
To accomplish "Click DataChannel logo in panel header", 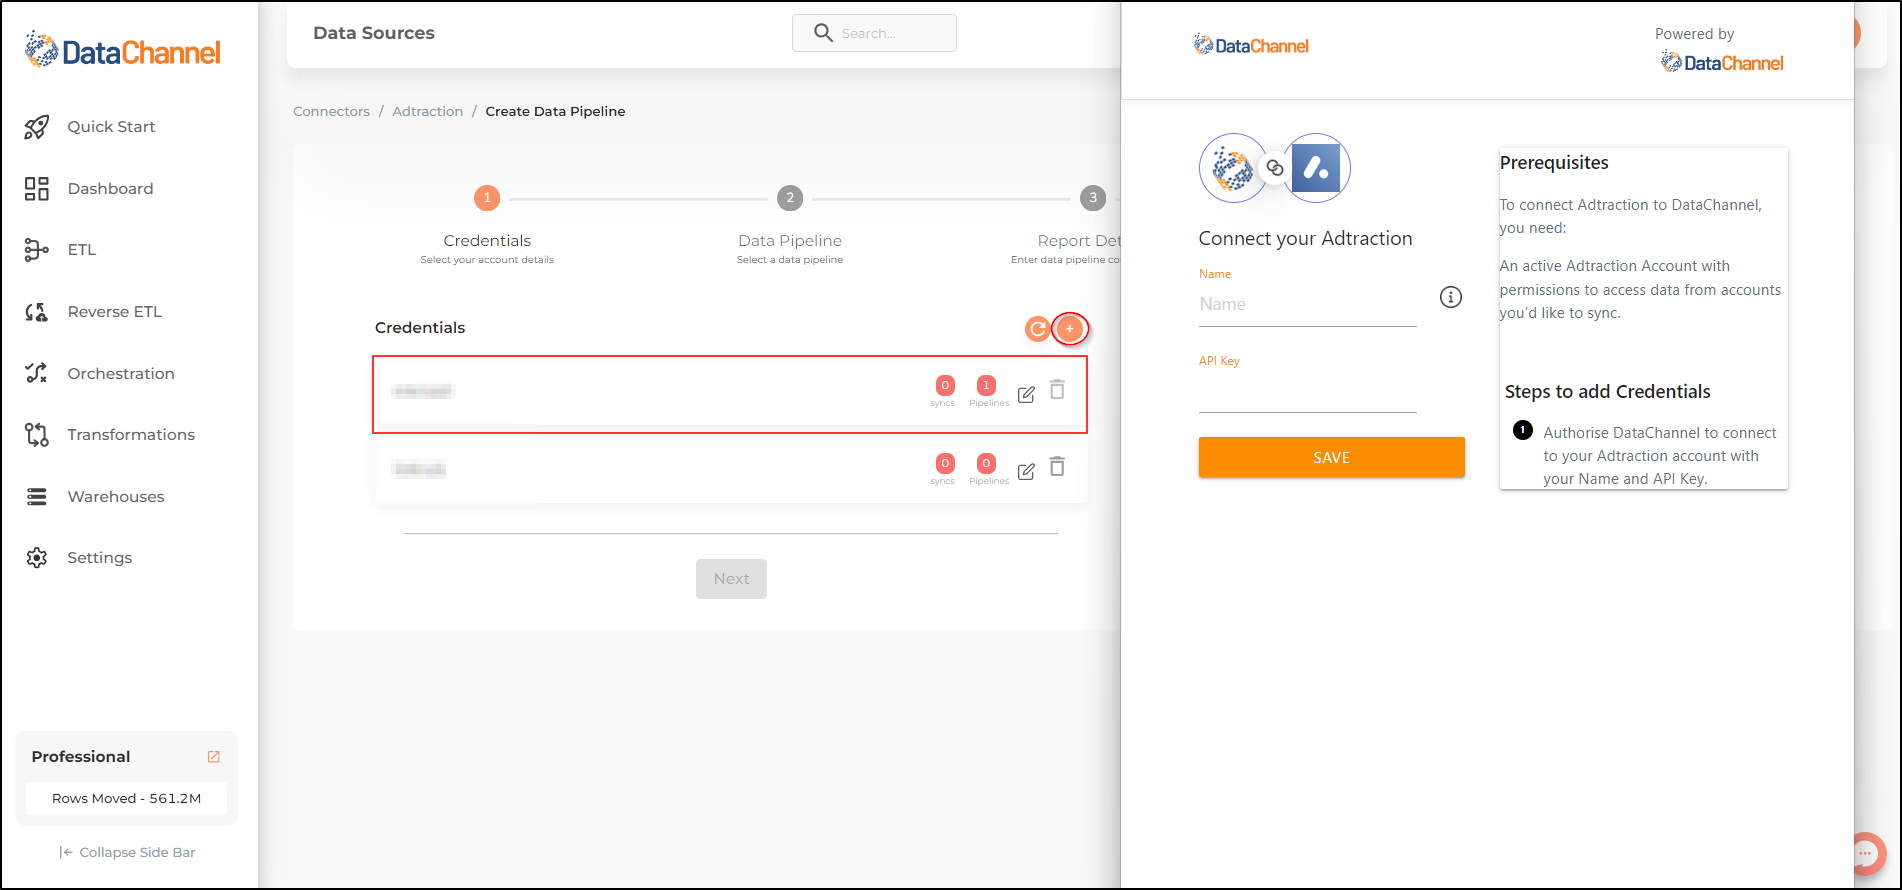I will (1251, 45).
